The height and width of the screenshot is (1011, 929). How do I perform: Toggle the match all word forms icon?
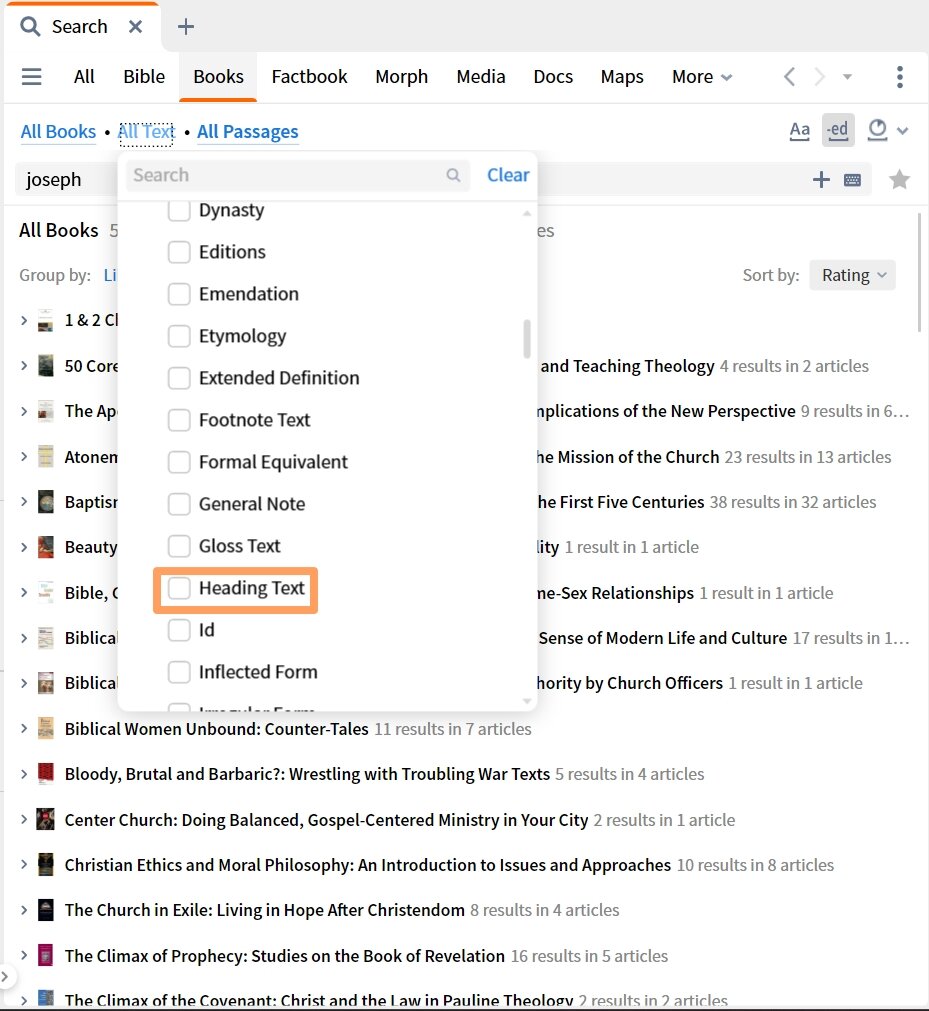coord(838,130)
